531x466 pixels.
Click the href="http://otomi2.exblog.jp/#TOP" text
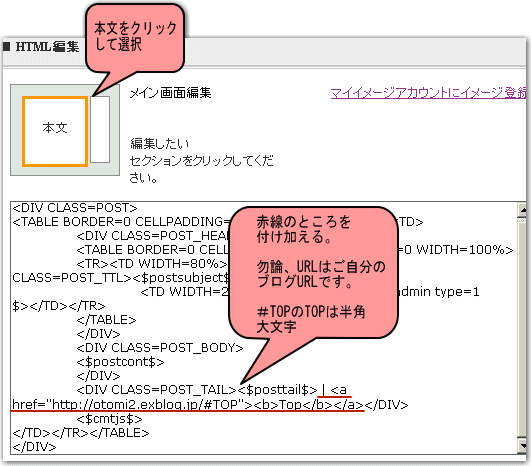(128, 405)
